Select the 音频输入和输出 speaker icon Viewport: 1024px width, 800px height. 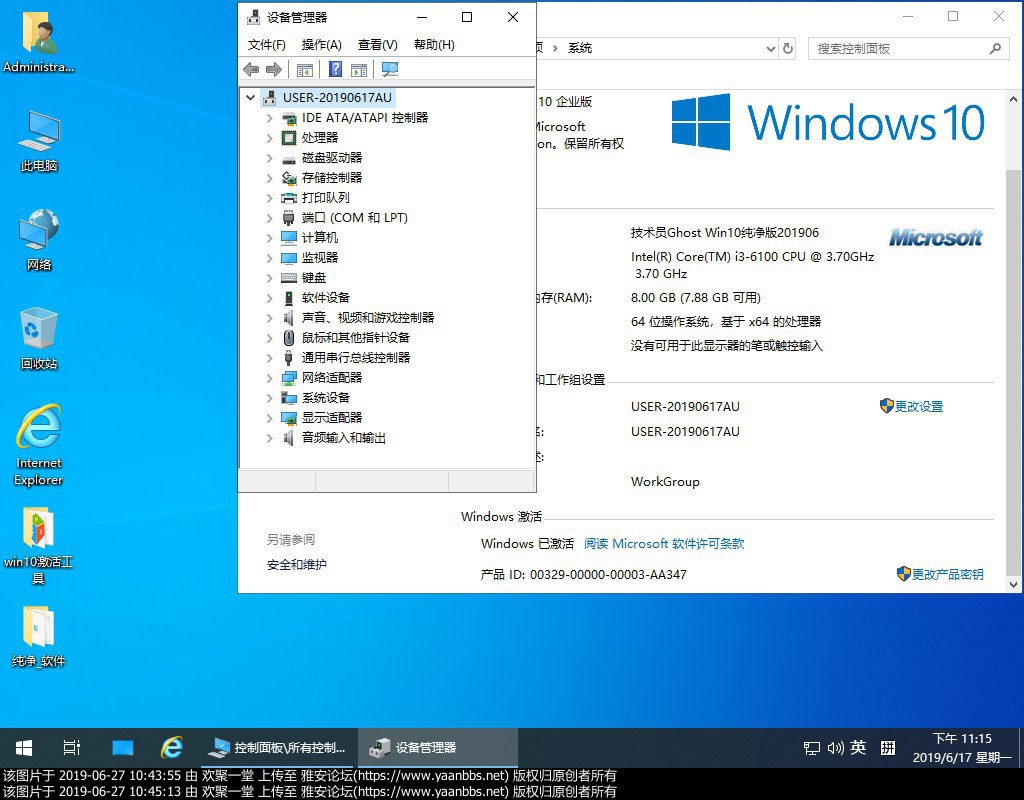click(x=289, y=438)
